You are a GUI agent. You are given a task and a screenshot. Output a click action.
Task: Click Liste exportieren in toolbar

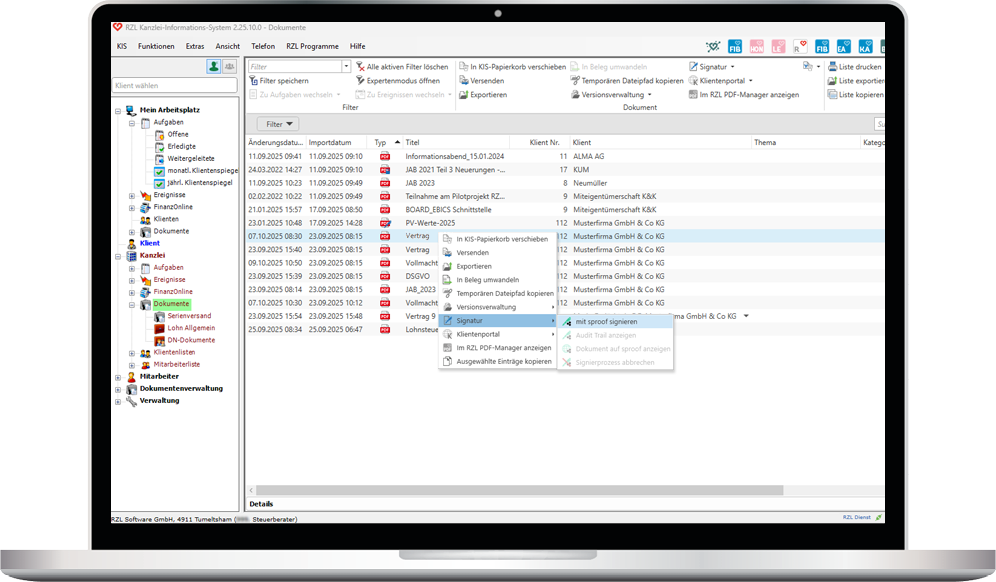pos(856,81)
